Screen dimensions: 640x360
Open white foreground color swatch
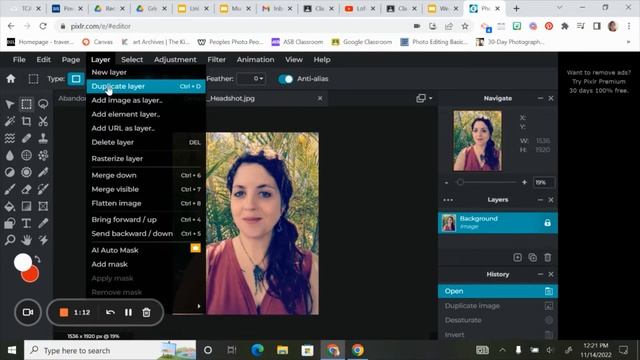coord(22,262)
